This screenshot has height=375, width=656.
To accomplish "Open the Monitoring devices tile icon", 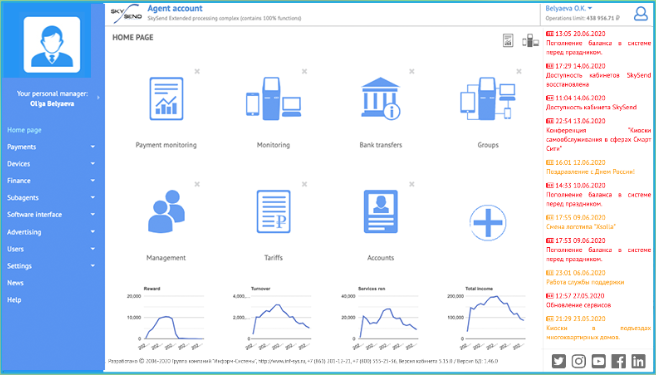I will [x=273, y=99].
